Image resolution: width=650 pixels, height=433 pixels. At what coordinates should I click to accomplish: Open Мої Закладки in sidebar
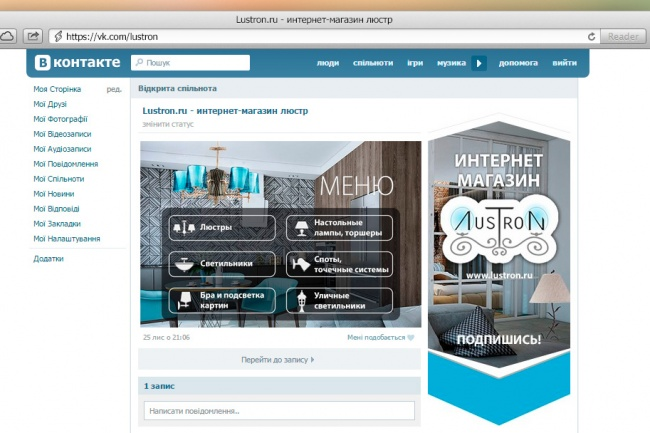pyautogui.click(x=57, y=224)
